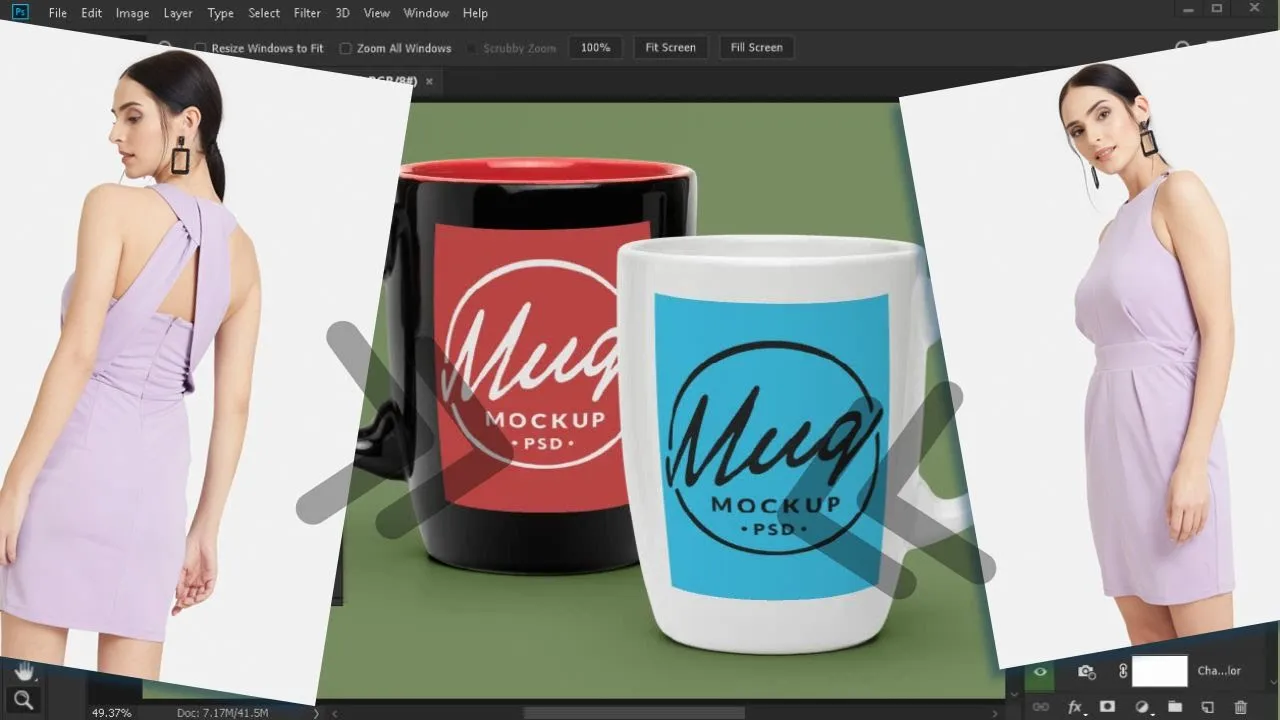Open the Select menu

[264, 13]
